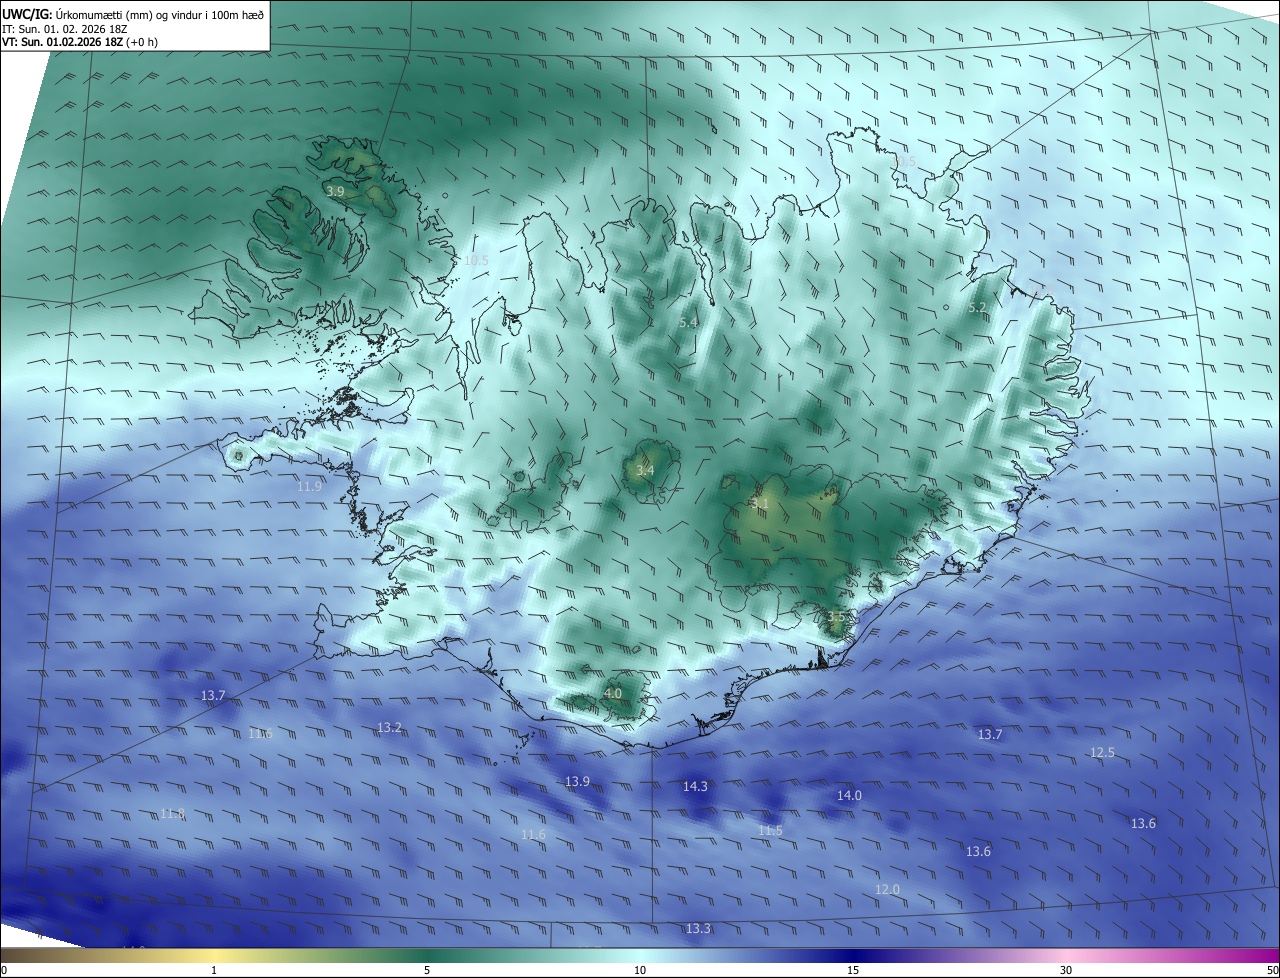Click the "15" tick label on the color scale
The height and width of the screenshot is (978, 1280).
[853, 970]
